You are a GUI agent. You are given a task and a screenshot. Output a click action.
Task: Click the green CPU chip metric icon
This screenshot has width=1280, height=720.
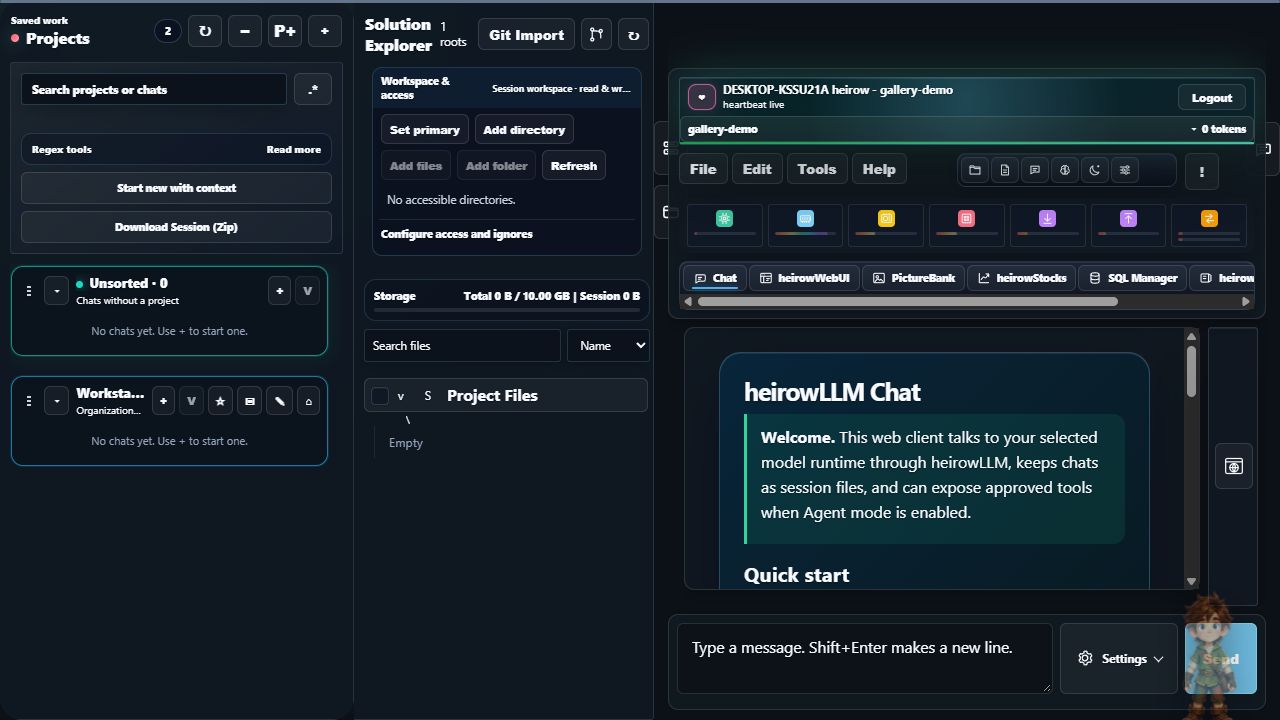(725, 218)
